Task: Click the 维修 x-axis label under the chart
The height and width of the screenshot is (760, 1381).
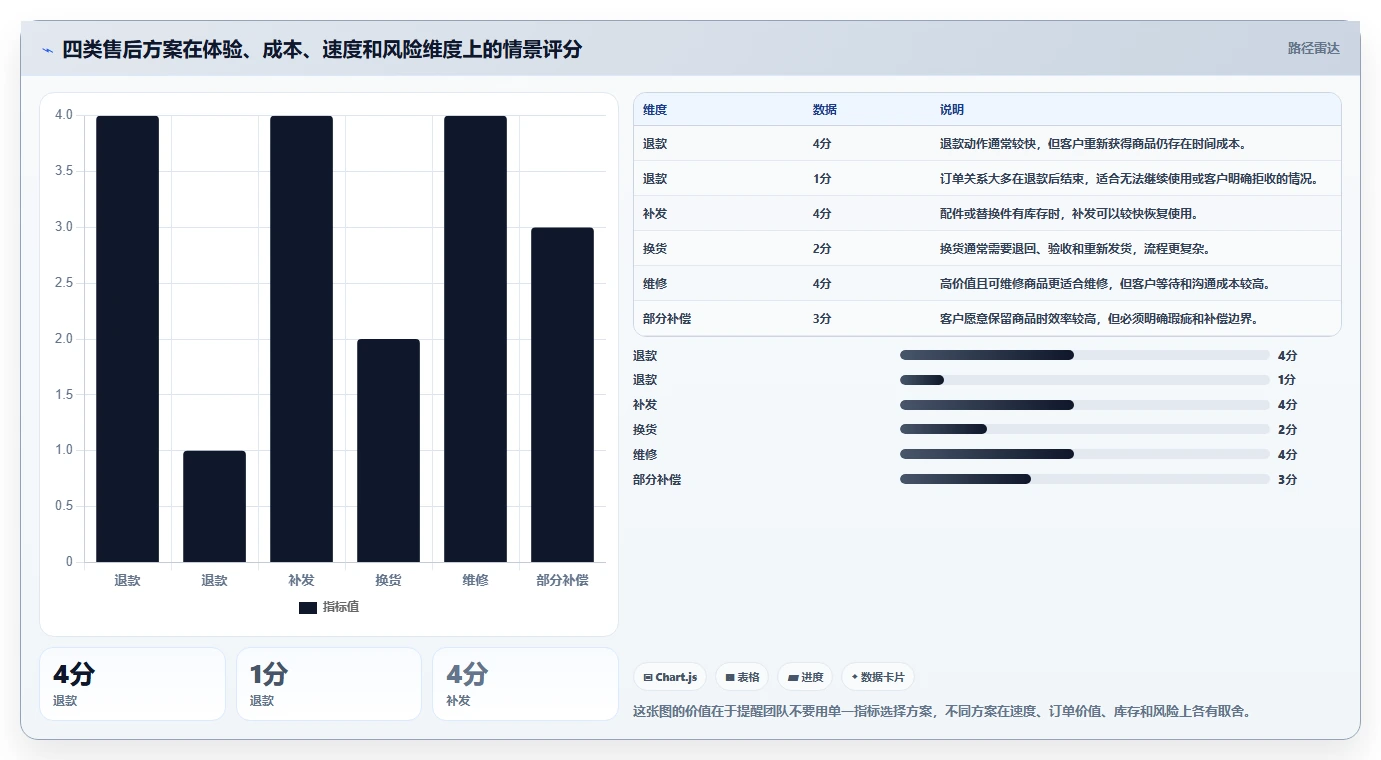Action: 475,580
